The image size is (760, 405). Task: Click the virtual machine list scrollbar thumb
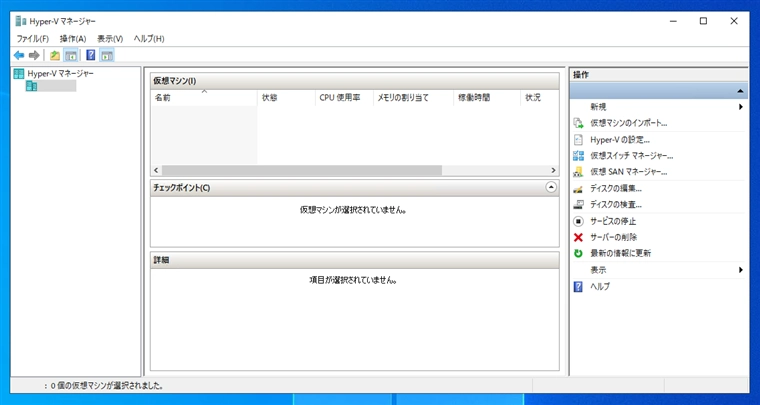coord(302,171)
